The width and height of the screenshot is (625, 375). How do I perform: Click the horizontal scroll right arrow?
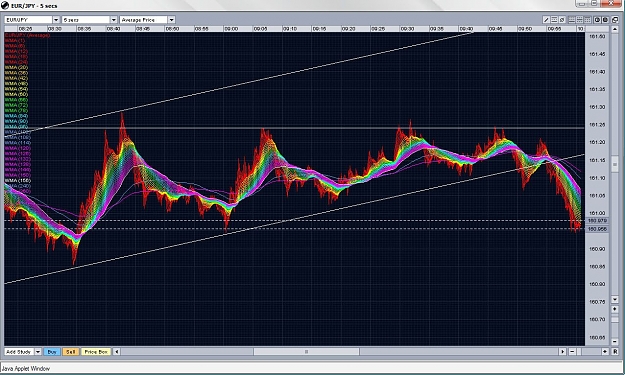(x=562, y=351)
